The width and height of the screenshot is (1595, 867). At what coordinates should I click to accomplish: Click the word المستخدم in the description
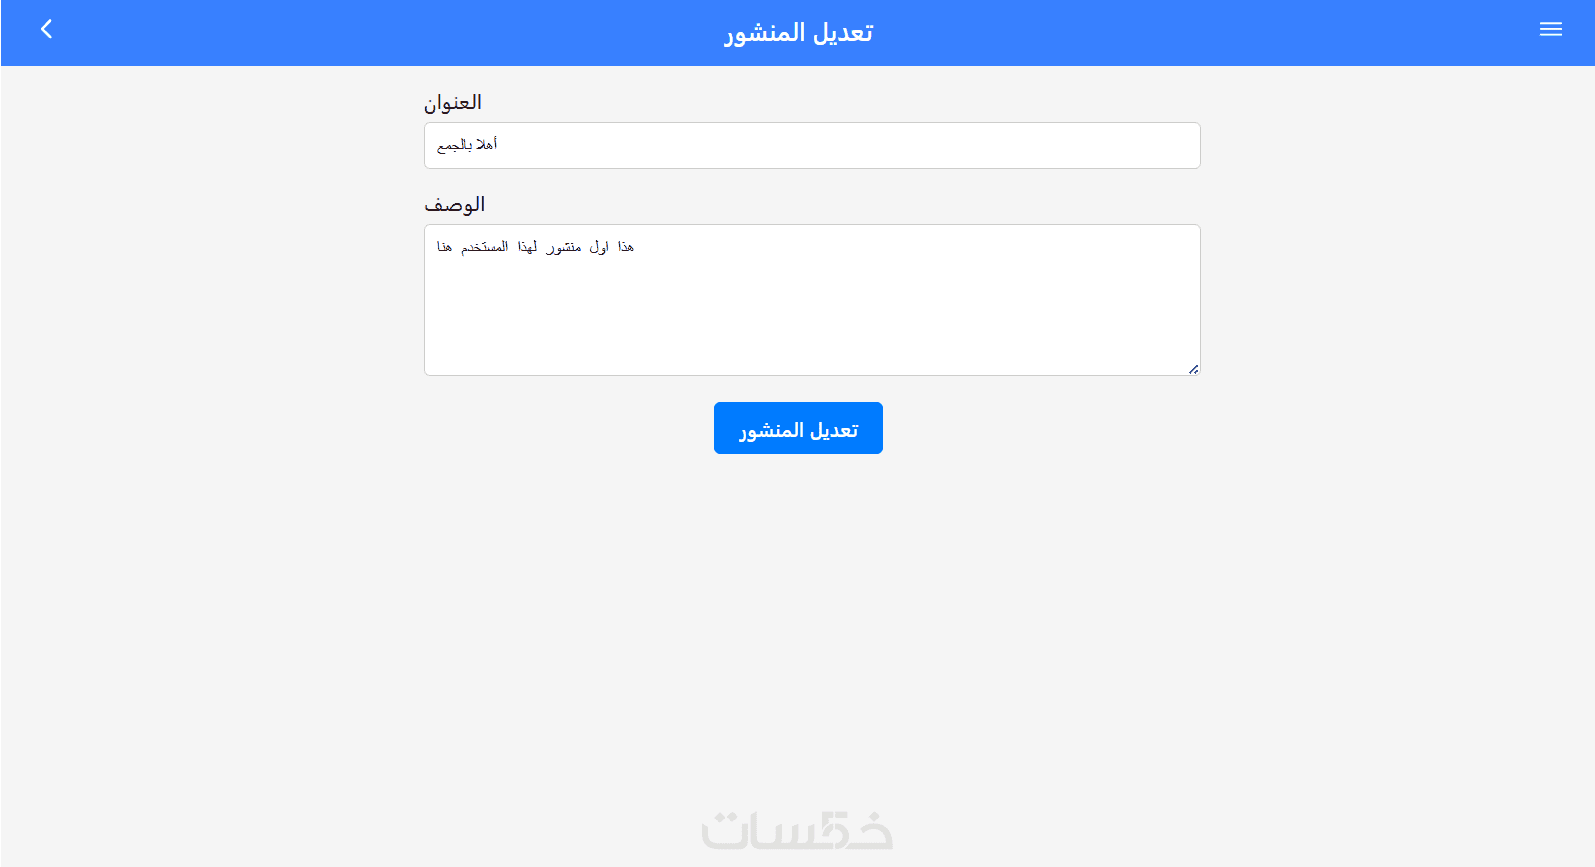pyautogui.click(x=484, y=247)
